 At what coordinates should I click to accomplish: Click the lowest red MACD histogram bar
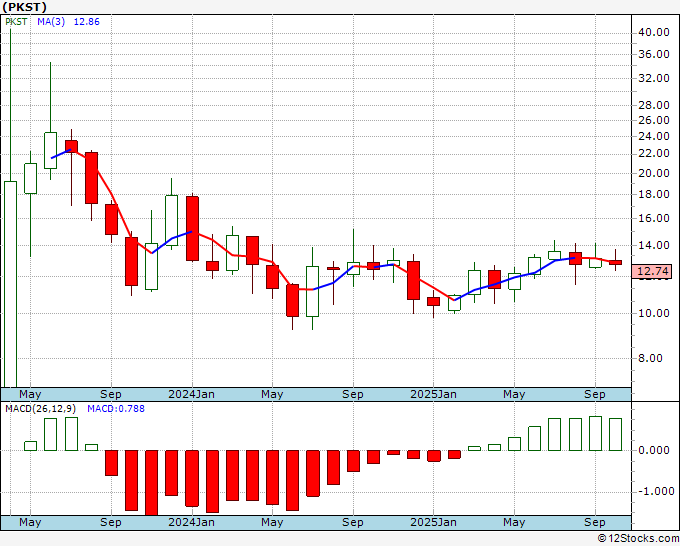[151, 483]
